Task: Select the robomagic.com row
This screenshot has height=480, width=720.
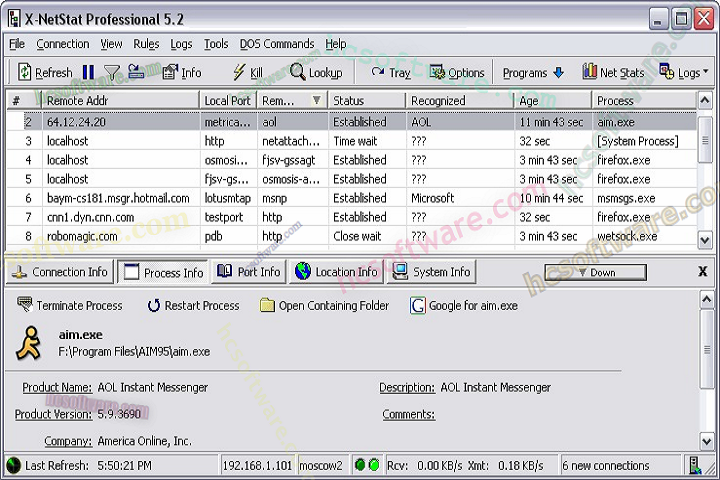Action: click(x=352, y=236)
